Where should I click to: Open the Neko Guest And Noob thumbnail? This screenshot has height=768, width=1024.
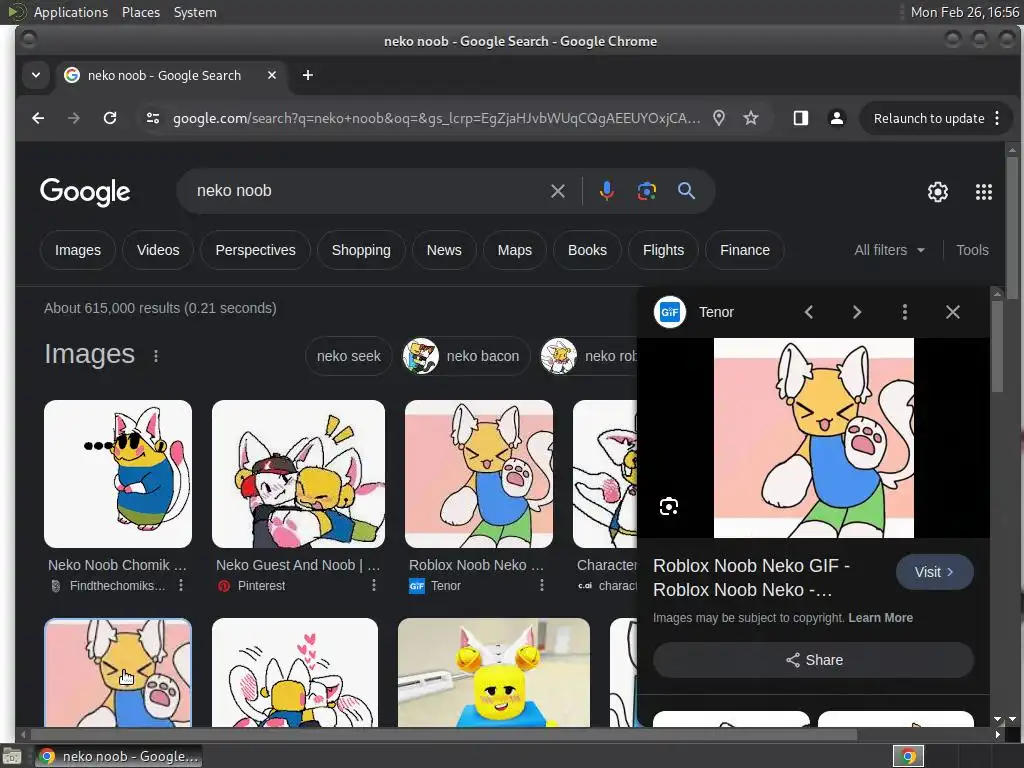pyautogui.click(x=298, y=474)
